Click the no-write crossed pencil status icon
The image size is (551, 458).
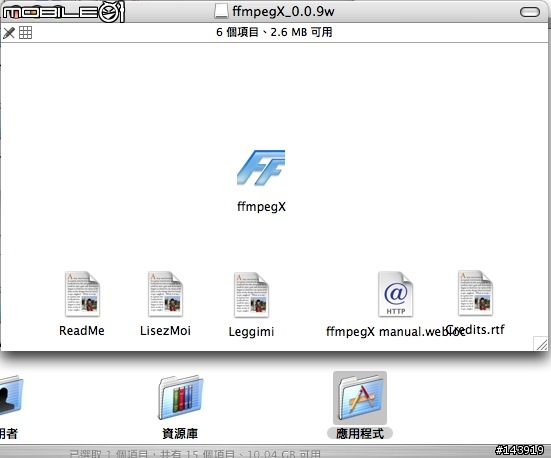9,33
